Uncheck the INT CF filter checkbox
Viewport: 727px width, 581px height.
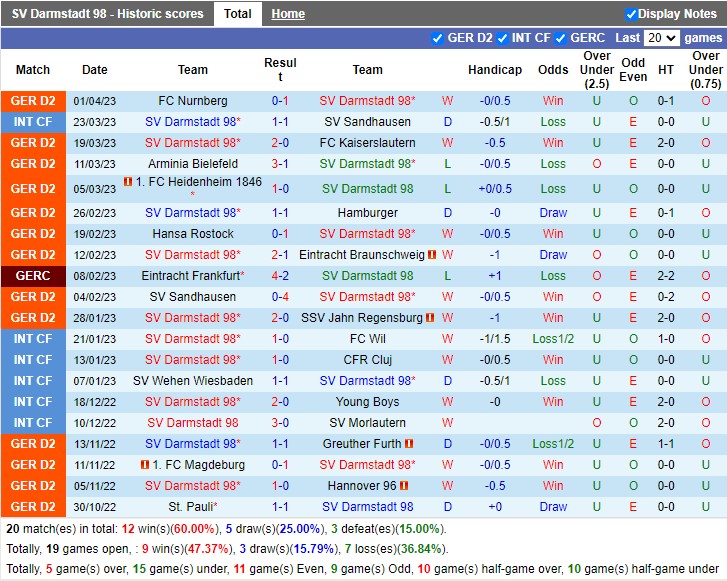pyautogui.click(x=502, y=38)
